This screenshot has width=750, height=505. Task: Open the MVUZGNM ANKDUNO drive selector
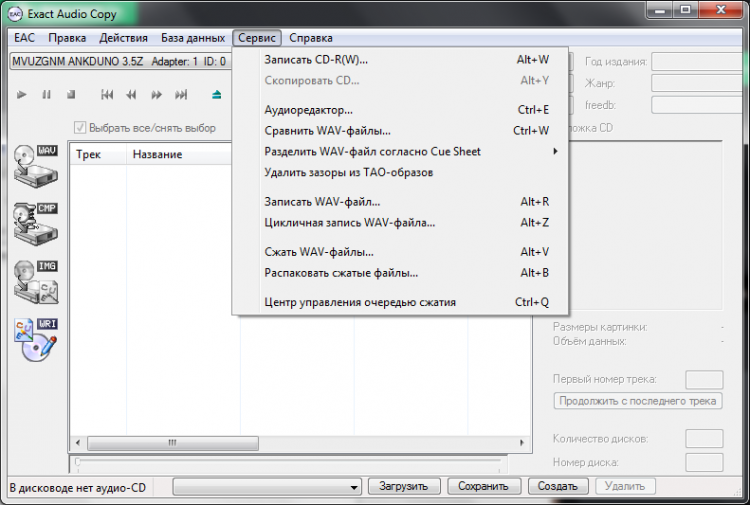[x=121, y=61]
